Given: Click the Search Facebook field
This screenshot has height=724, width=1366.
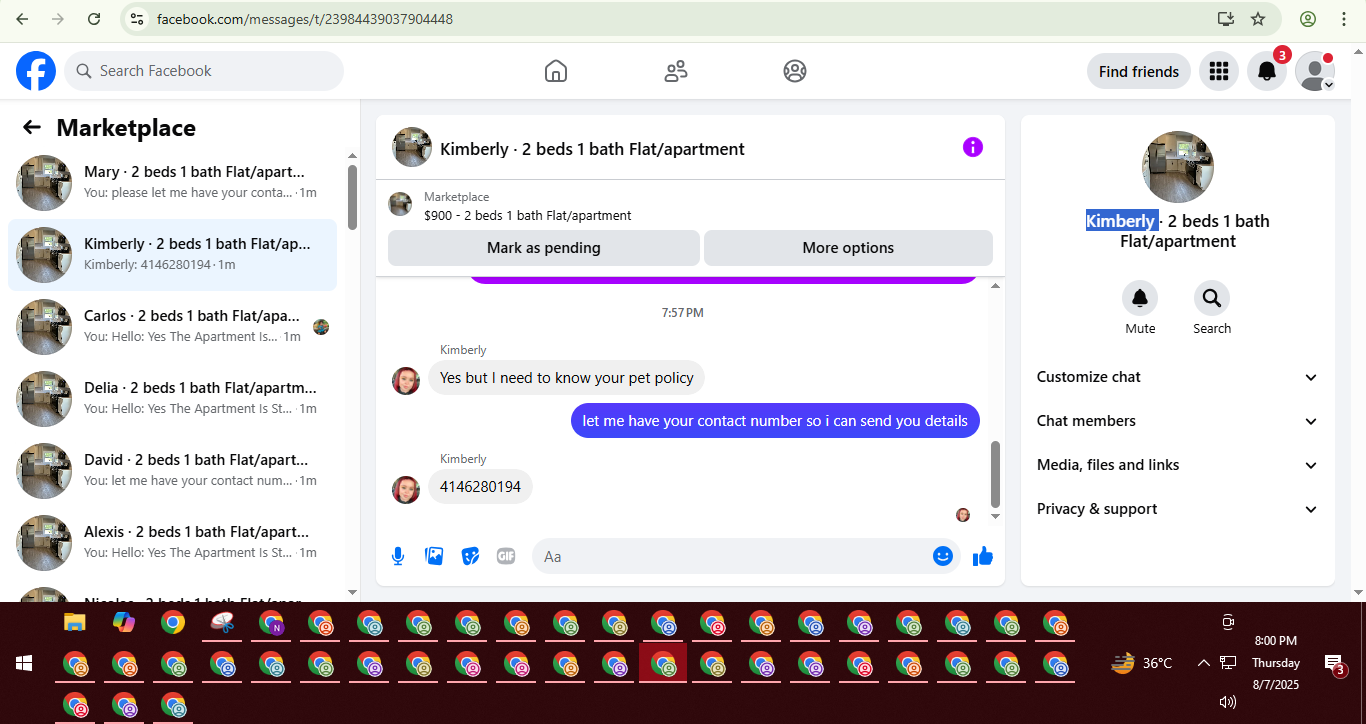Looking at the screenshot, I should tap(204, 71).
